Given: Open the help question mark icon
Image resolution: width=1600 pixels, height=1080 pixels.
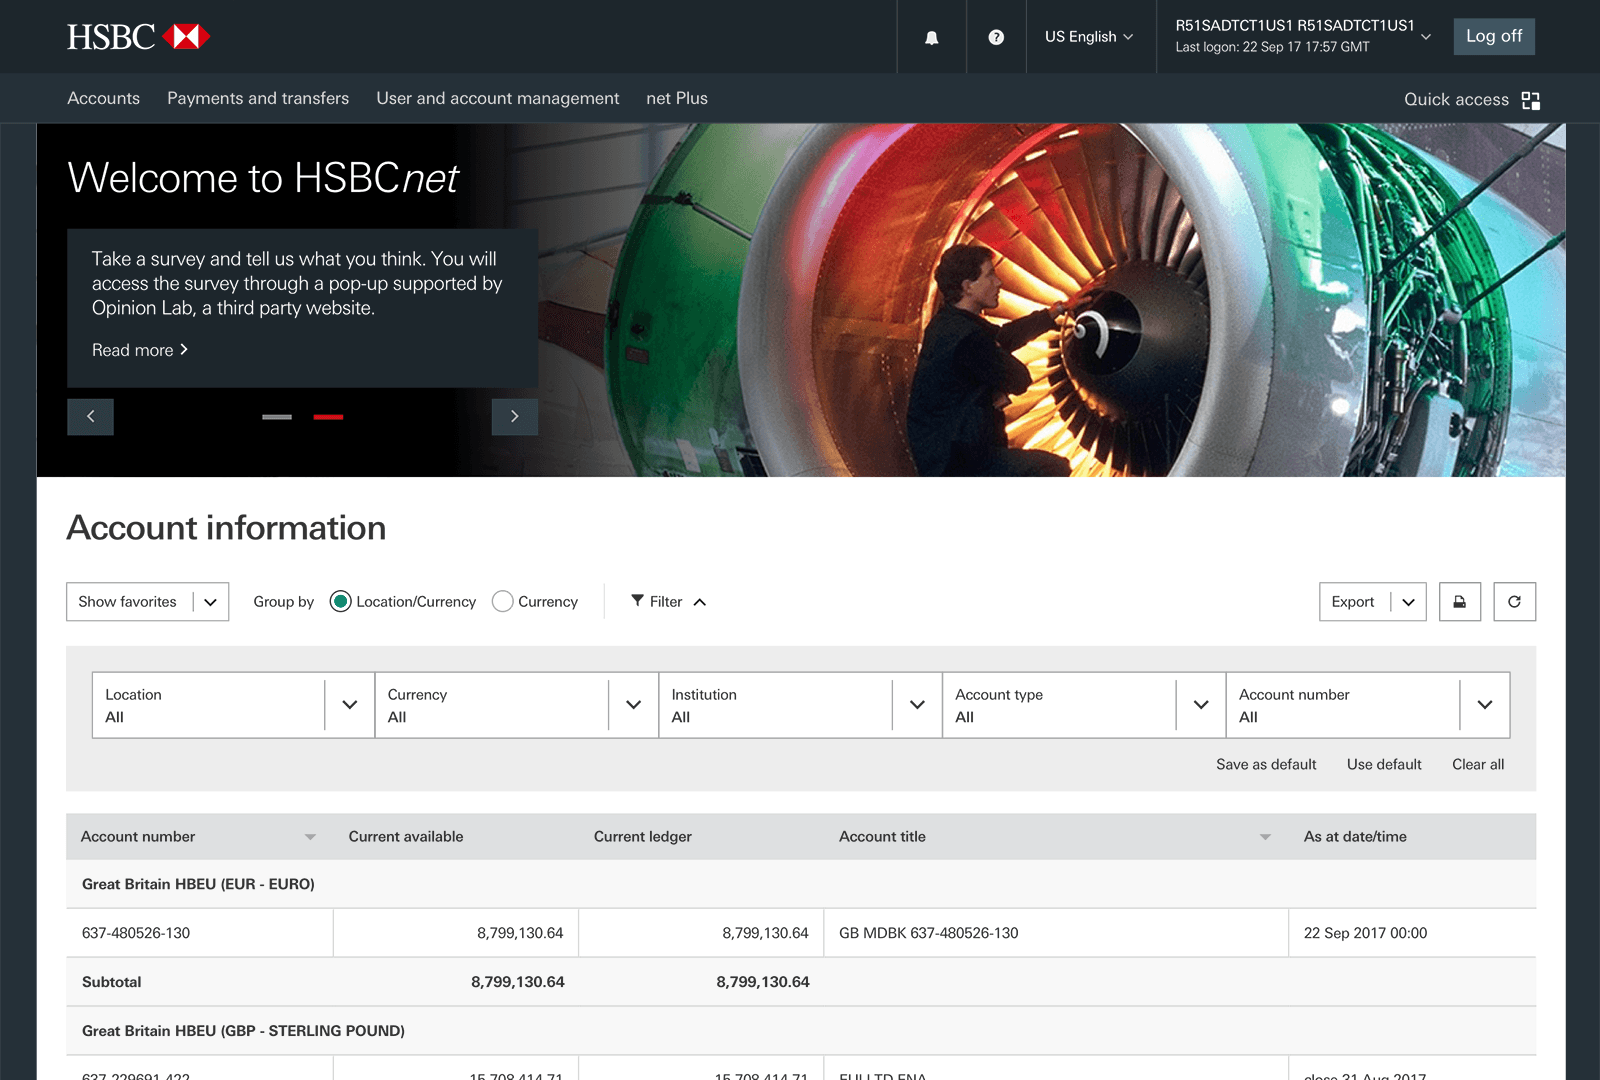Looking at the screenshot, I should (x=996, y=37).
